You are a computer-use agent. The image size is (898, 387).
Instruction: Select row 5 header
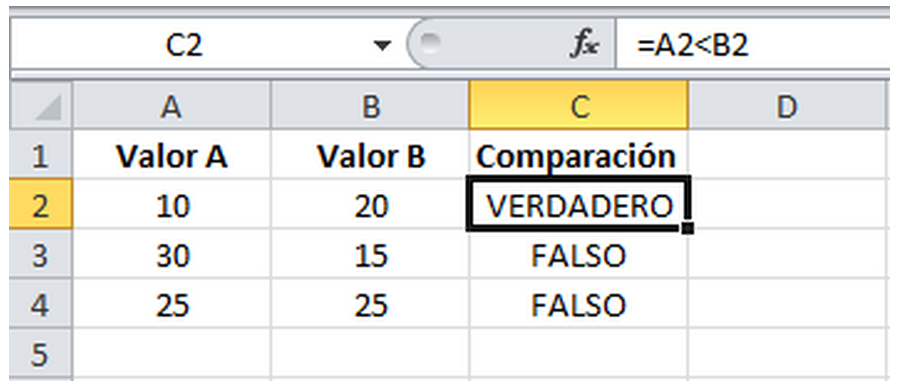(41, 353)
